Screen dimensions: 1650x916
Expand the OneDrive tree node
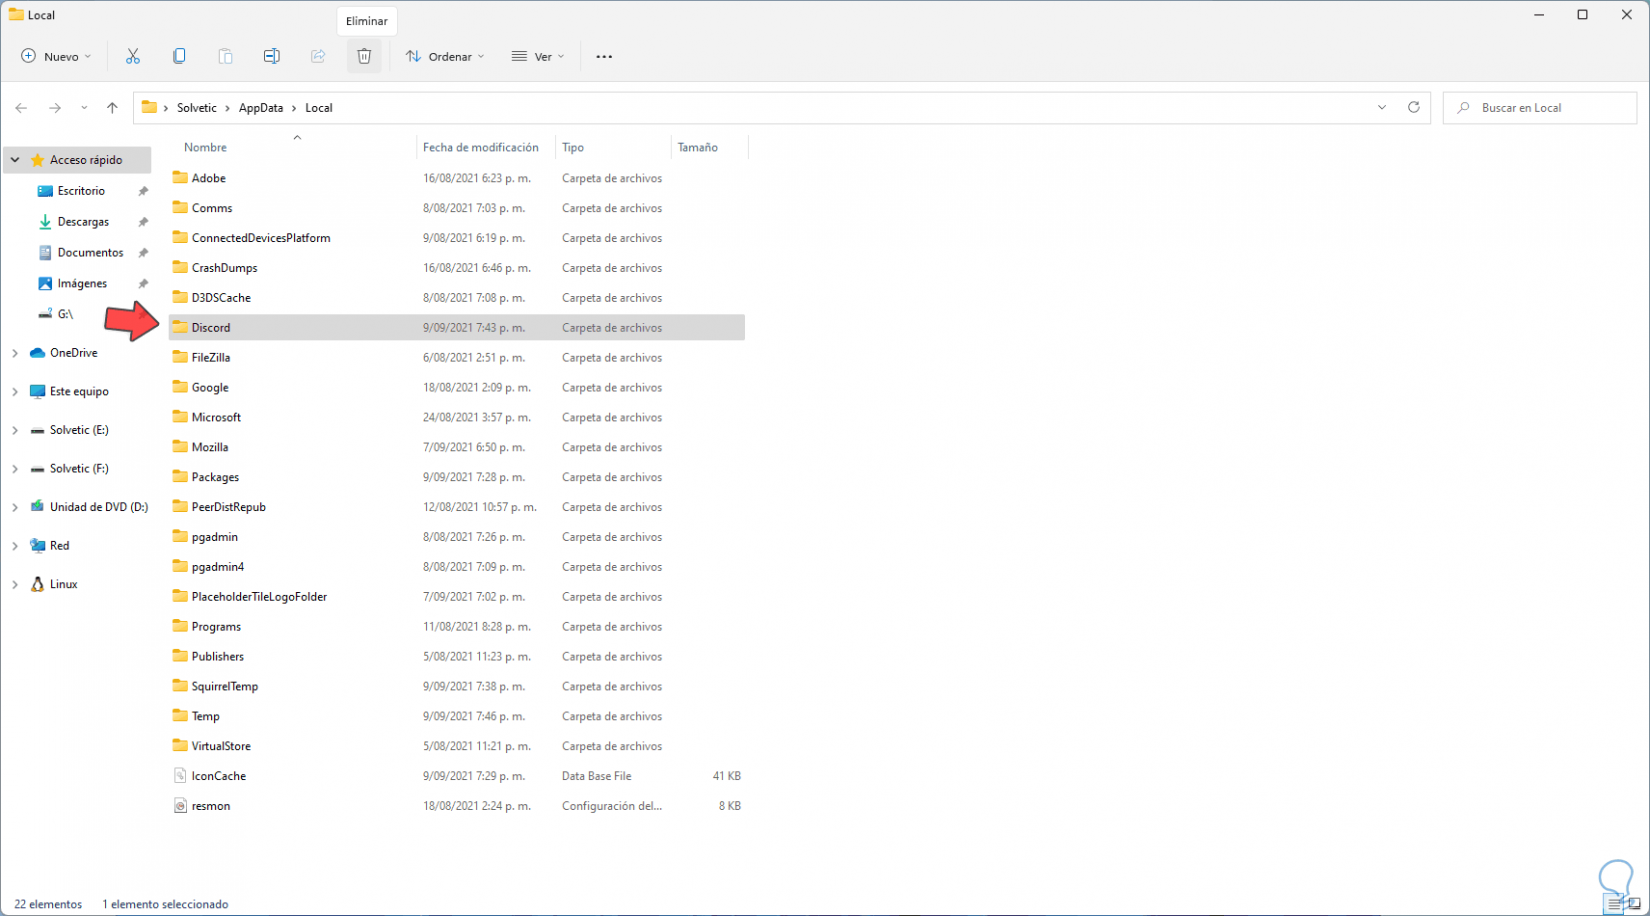[x=15, y=353]
